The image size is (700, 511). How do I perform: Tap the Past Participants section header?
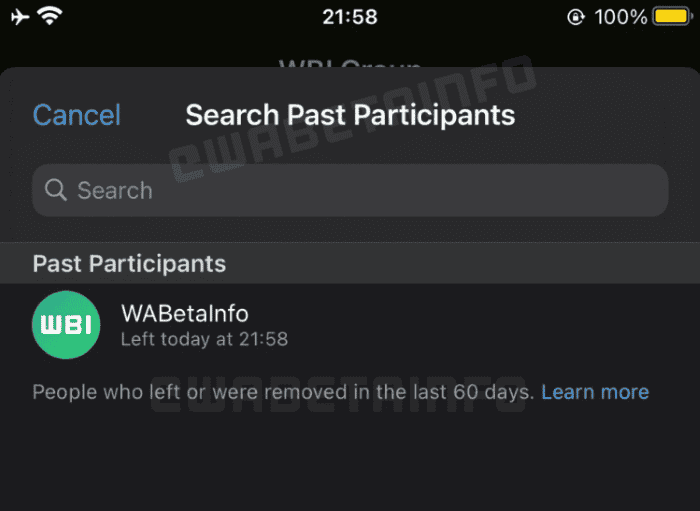pos(129,263)
